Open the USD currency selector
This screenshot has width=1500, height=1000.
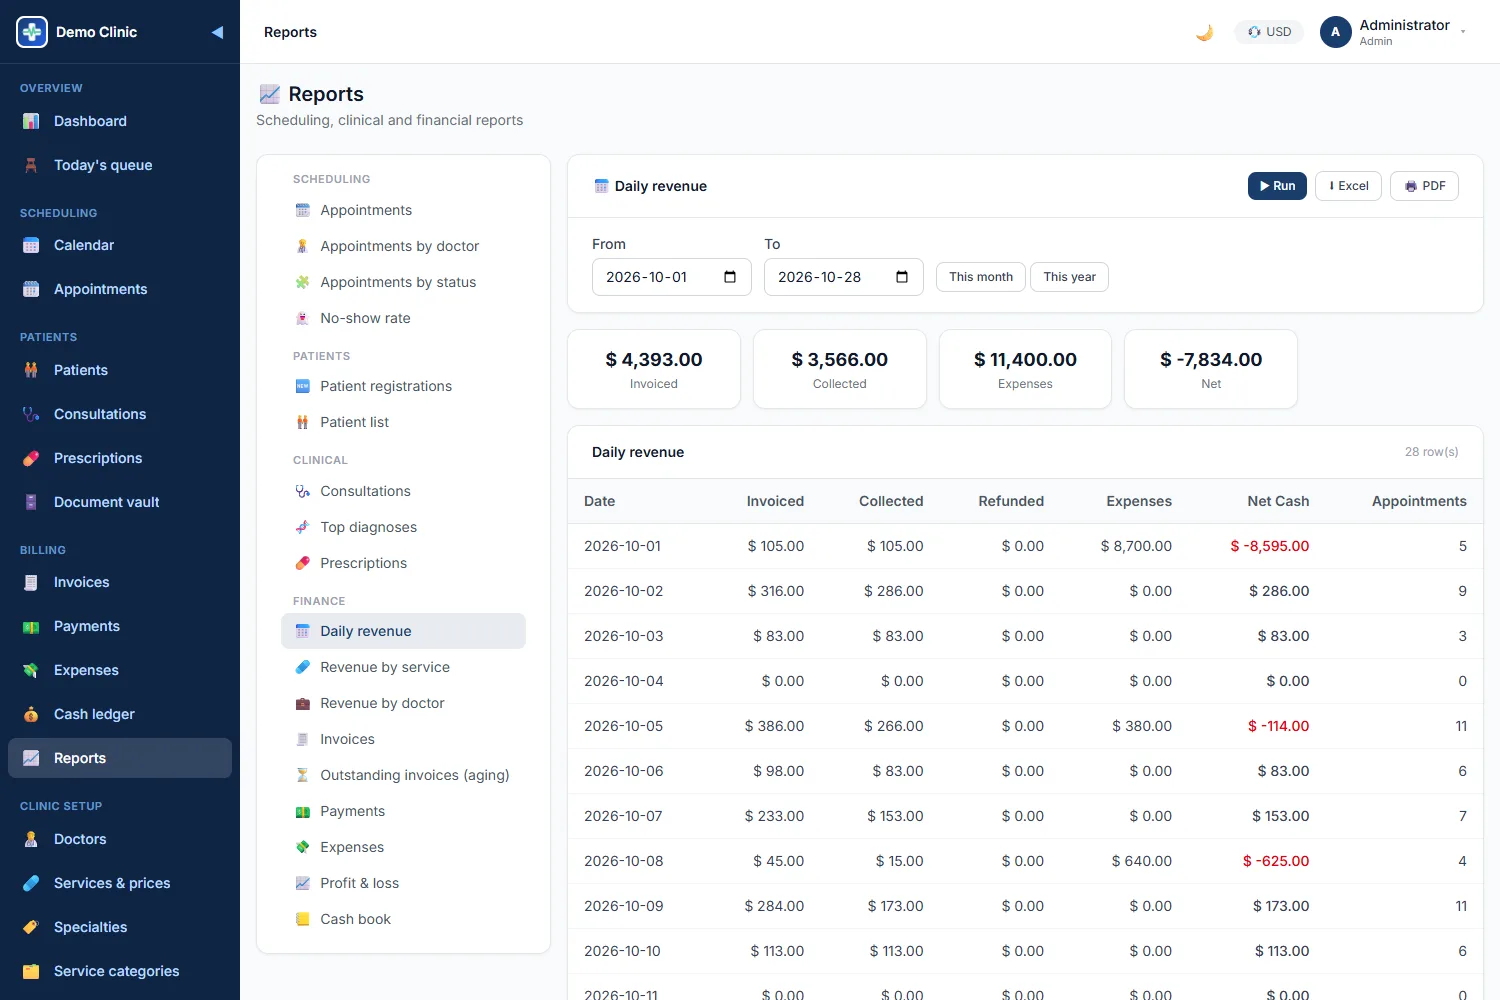click(1269, 32)
